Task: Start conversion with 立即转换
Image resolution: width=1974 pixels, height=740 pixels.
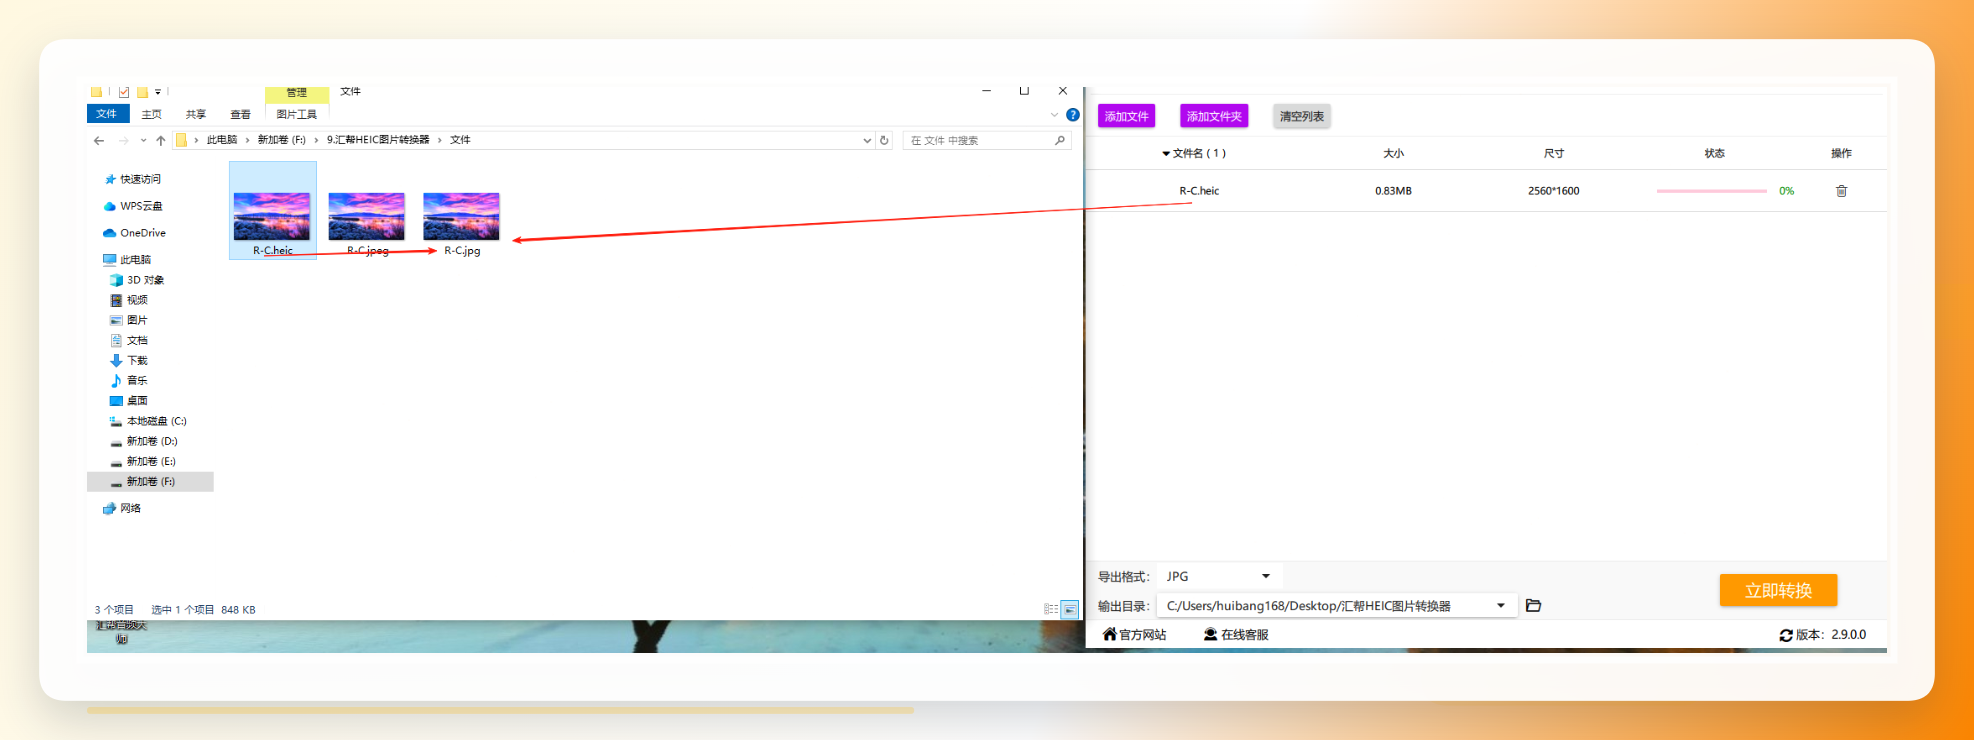Action: pyautogui.click(x=1778, y=590)
